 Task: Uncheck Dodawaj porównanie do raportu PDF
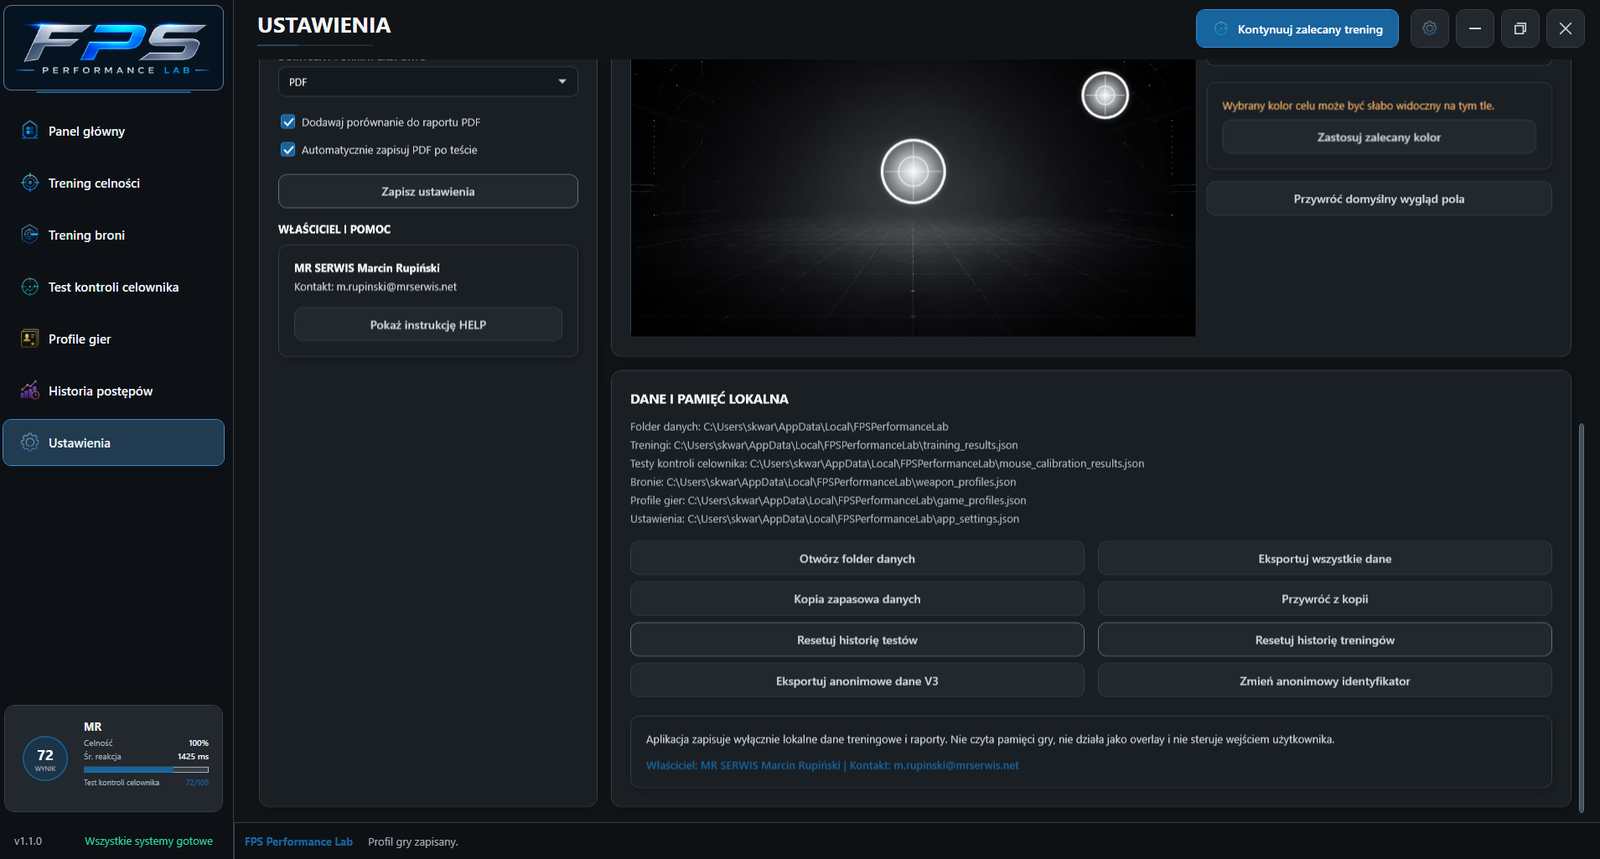288,122
